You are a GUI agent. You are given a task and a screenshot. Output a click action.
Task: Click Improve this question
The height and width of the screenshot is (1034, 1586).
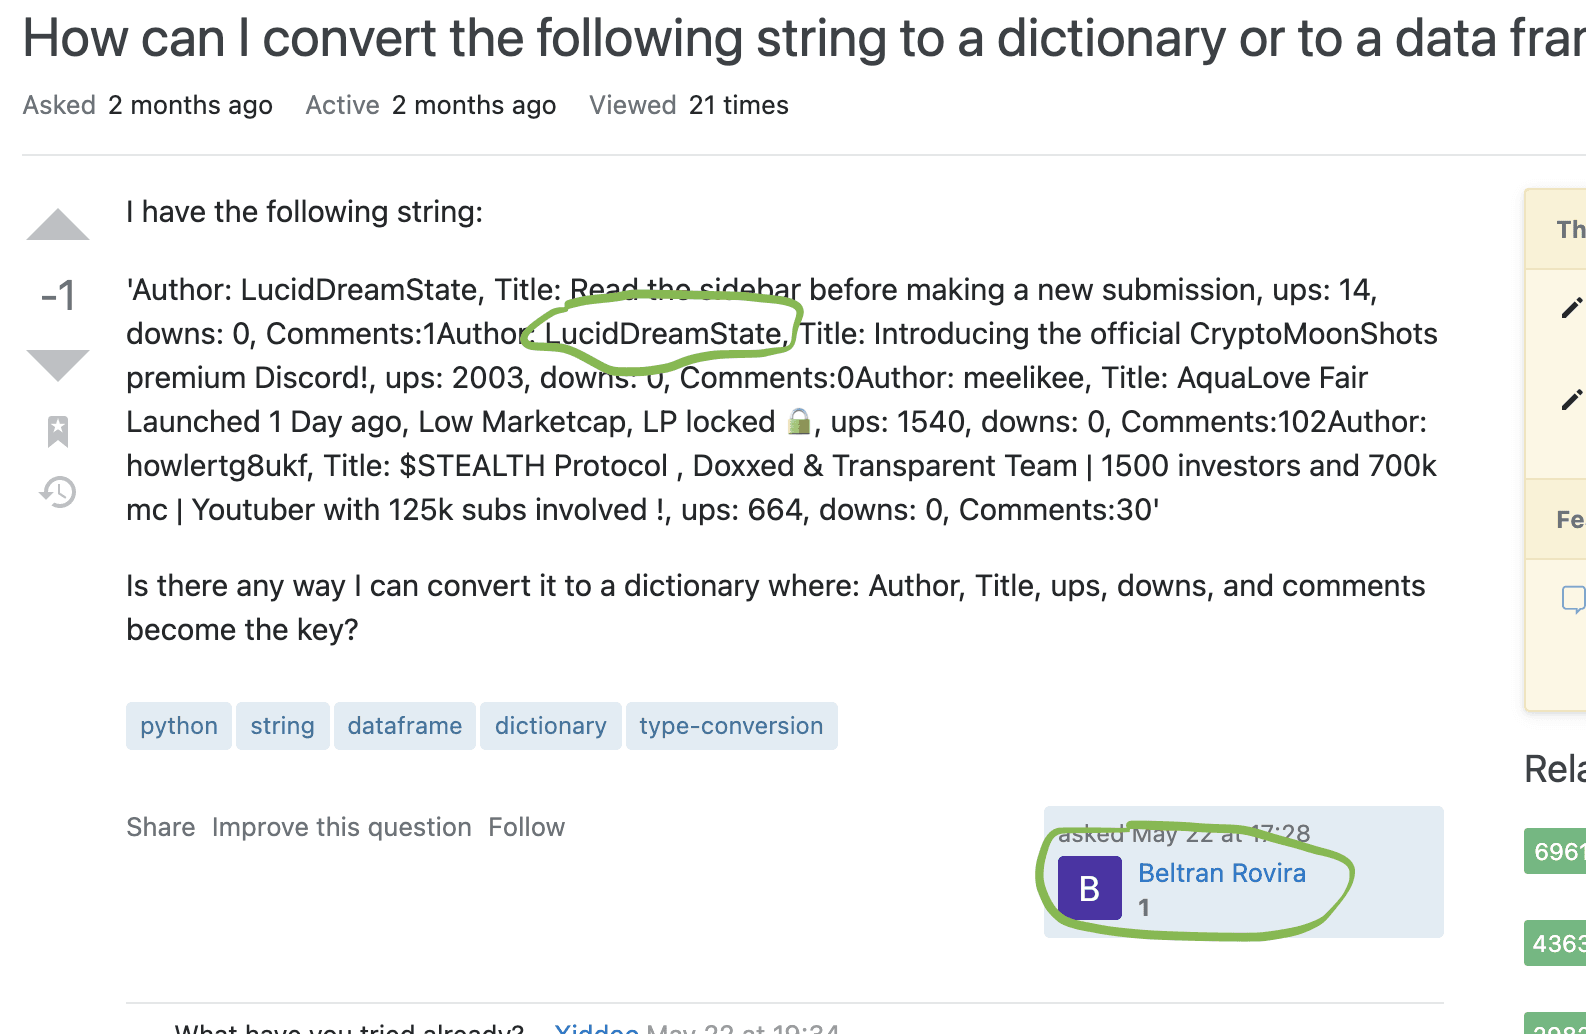[x=341, y=827]
